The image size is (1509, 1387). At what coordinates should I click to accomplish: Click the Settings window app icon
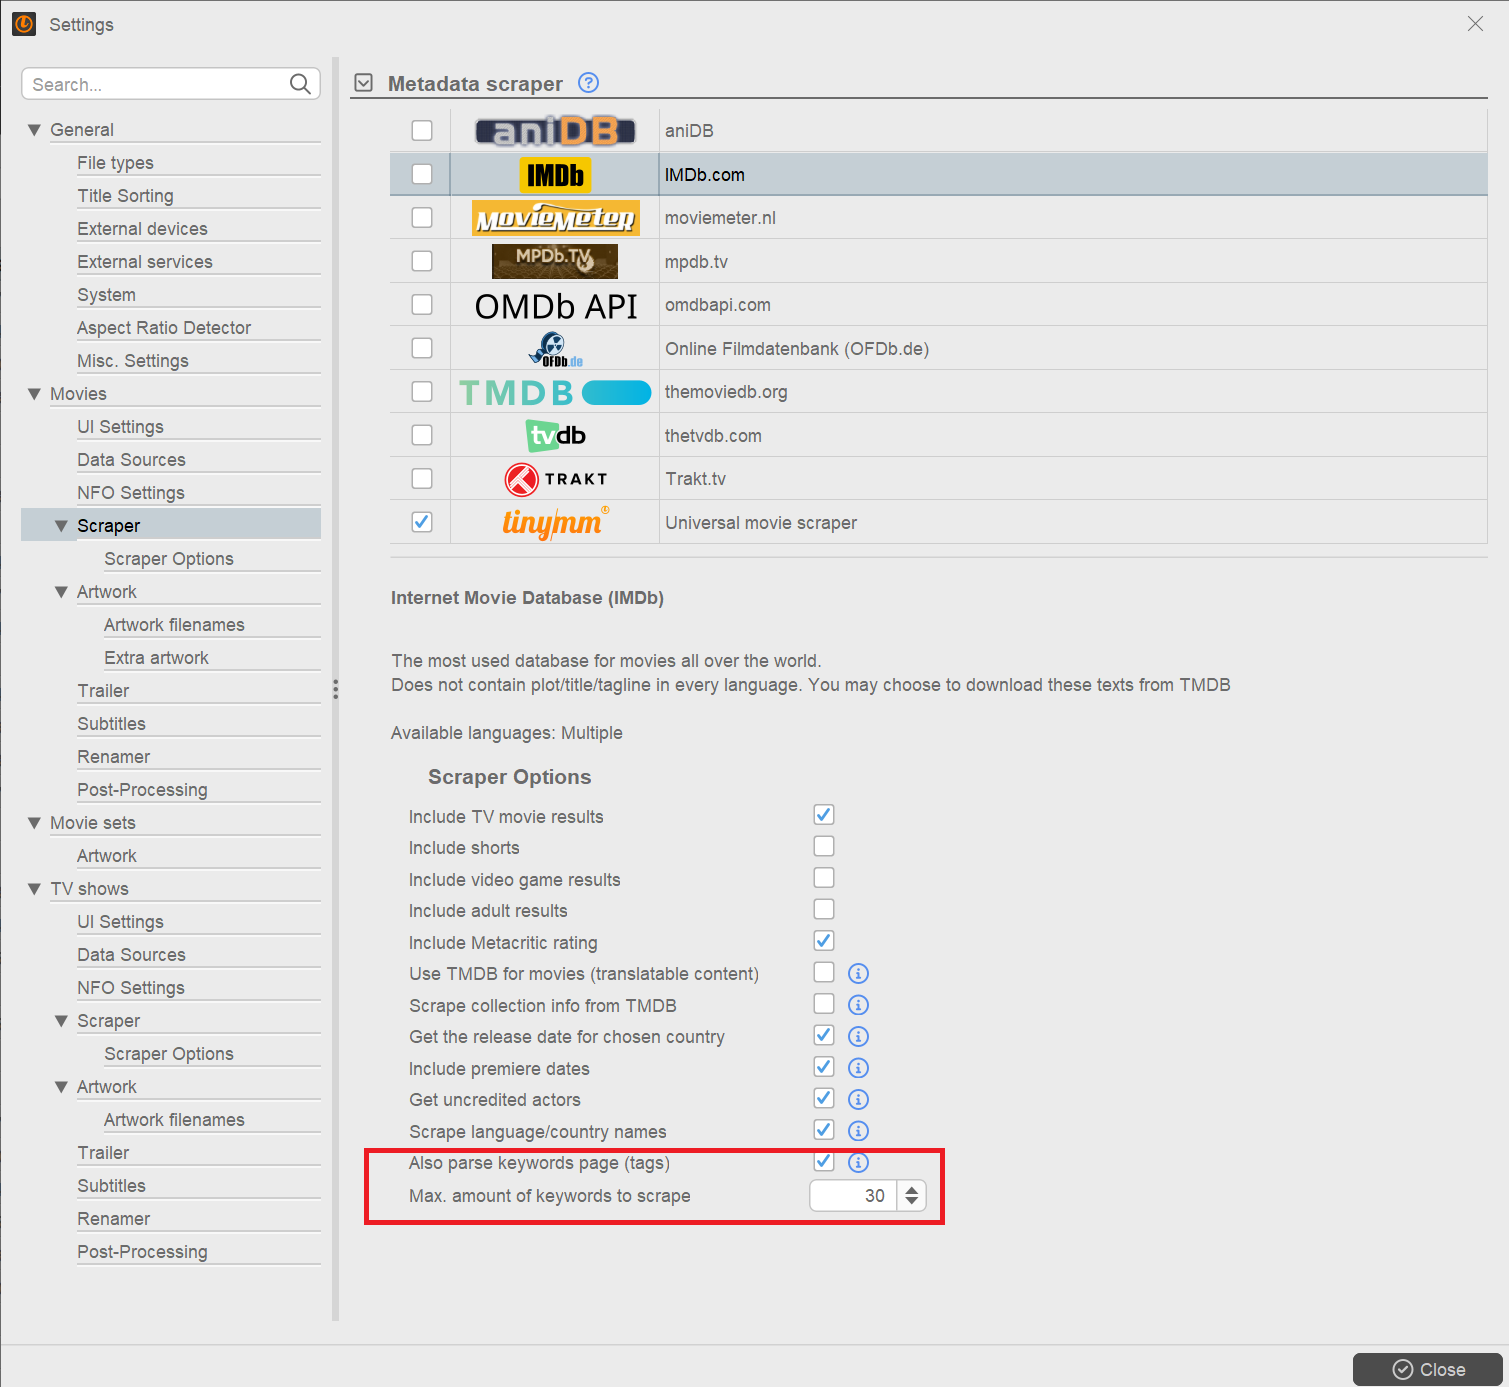24,24
